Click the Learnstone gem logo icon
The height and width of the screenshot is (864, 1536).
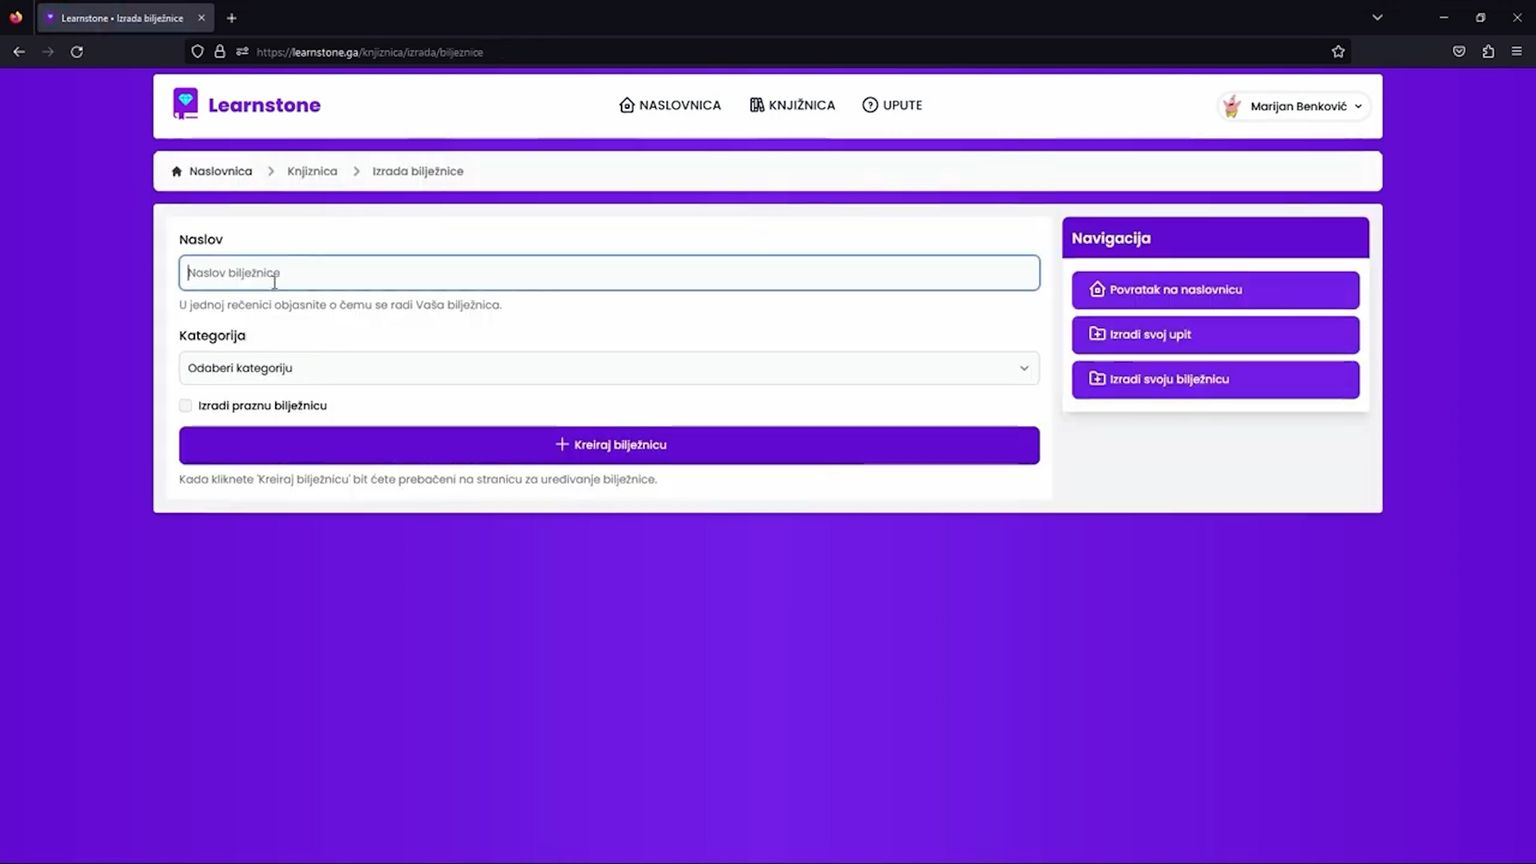(x=185, y=104)
